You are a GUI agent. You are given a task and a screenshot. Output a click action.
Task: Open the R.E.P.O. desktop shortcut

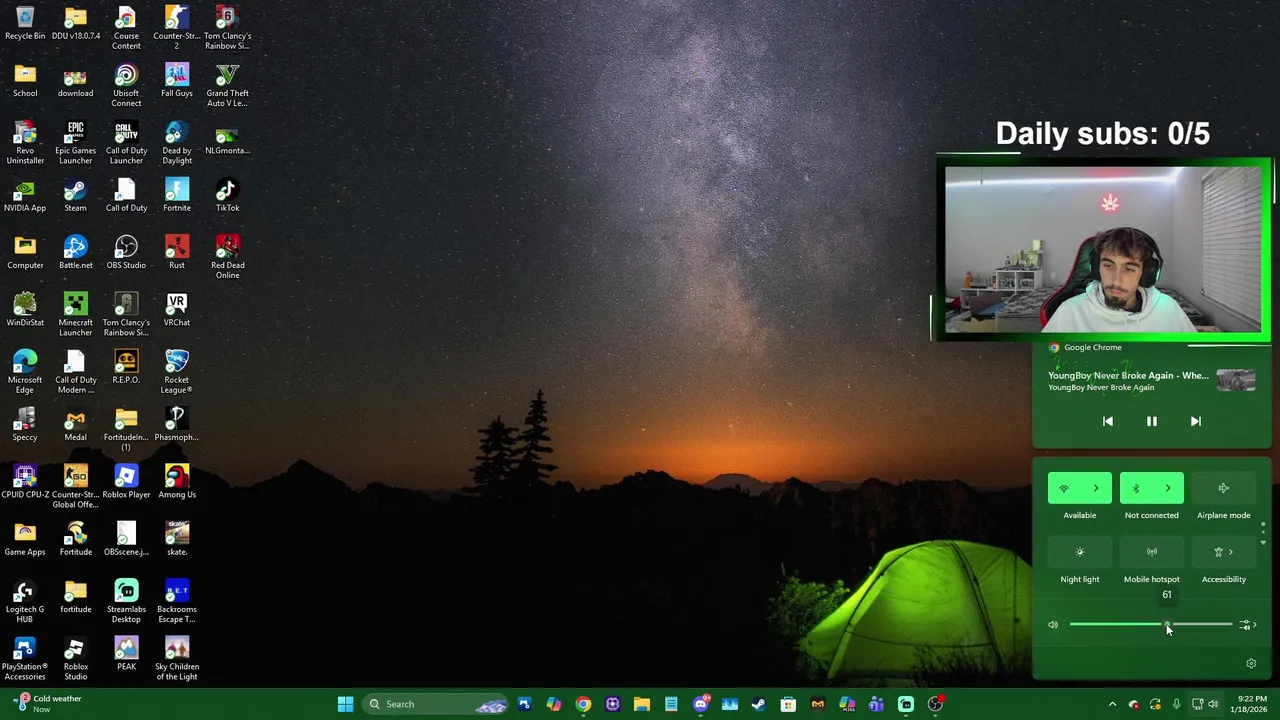point(126,367)
